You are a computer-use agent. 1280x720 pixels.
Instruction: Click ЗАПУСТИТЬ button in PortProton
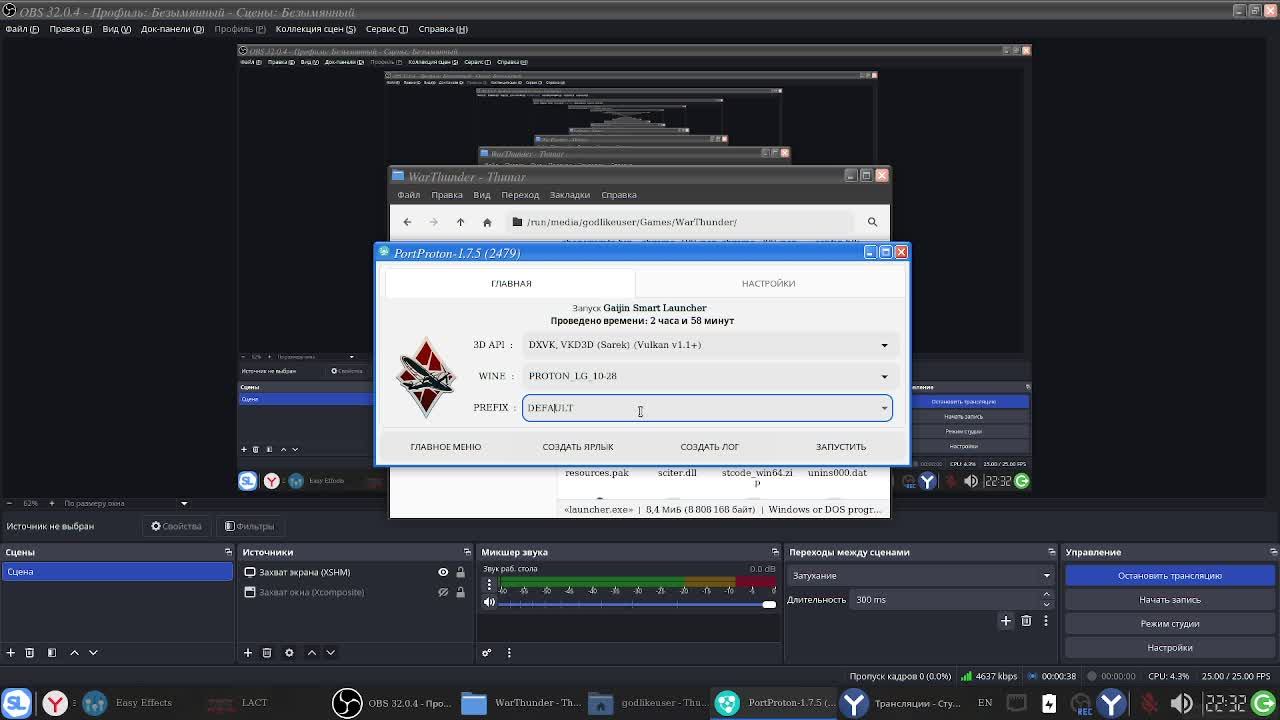pyautogui.click(x=841, y=447)
